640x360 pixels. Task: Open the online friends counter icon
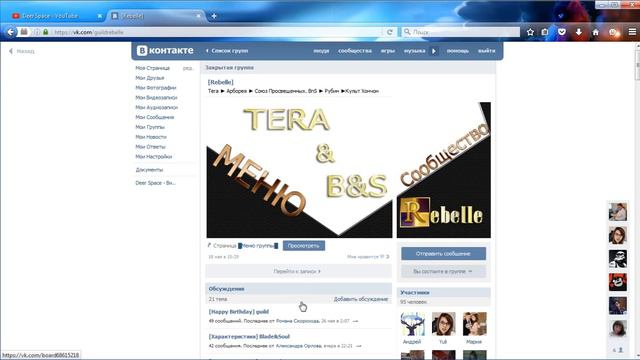(618, 350)
